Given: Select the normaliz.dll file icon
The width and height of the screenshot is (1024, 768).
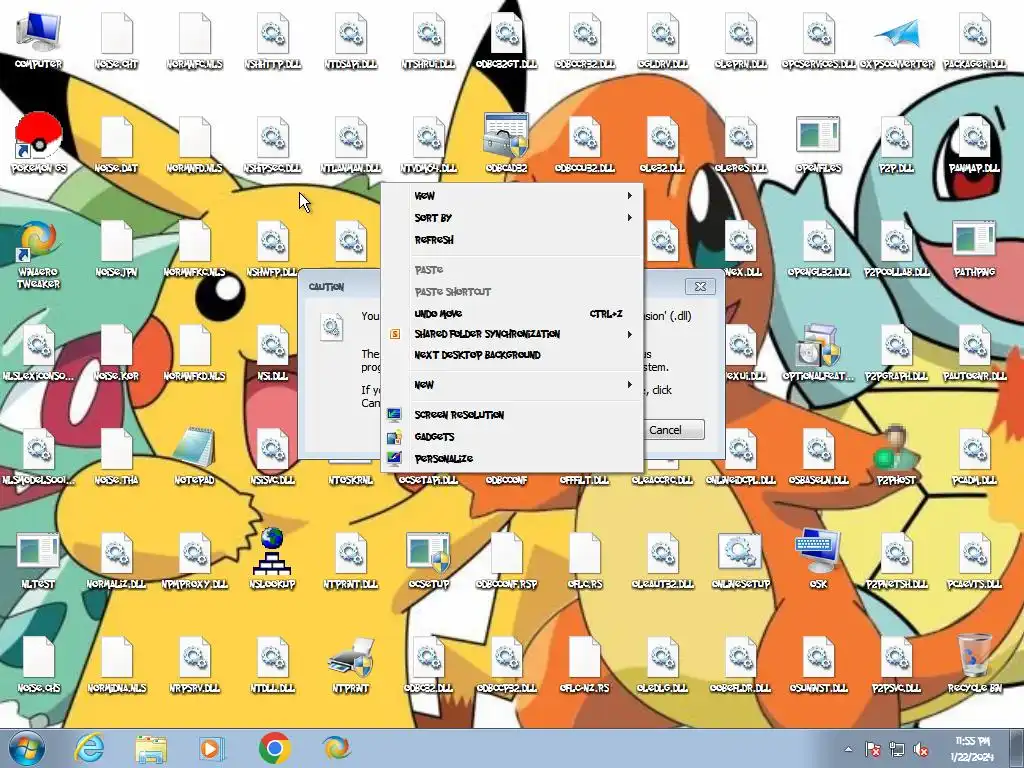Looking at the screenshot, I should tap(116, 559).
